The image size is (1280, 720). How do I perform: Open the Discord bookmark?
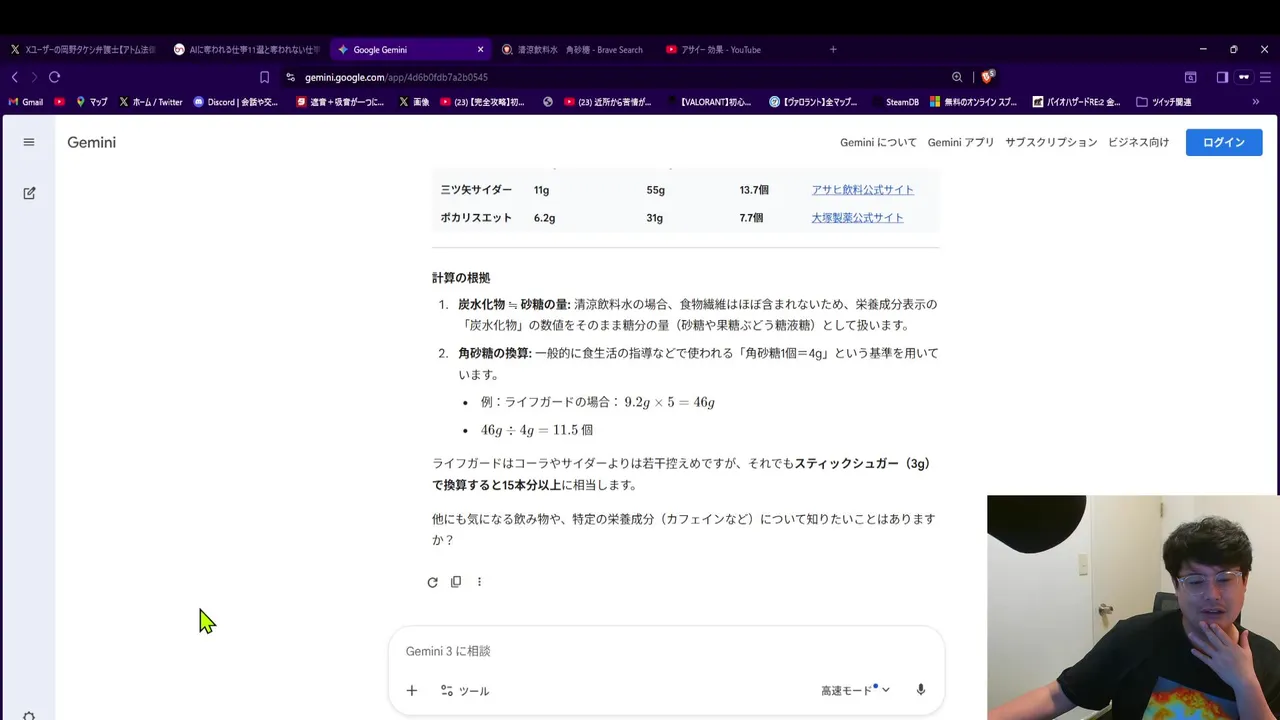tap(236, 102)
